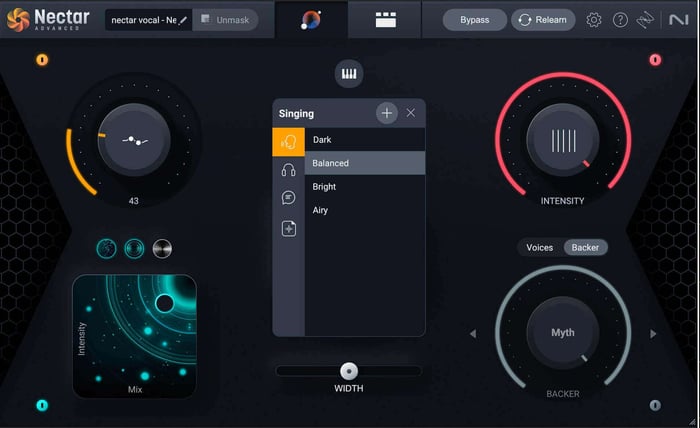
Task: Switch to the module chain view tab
Action: point(385,20)
